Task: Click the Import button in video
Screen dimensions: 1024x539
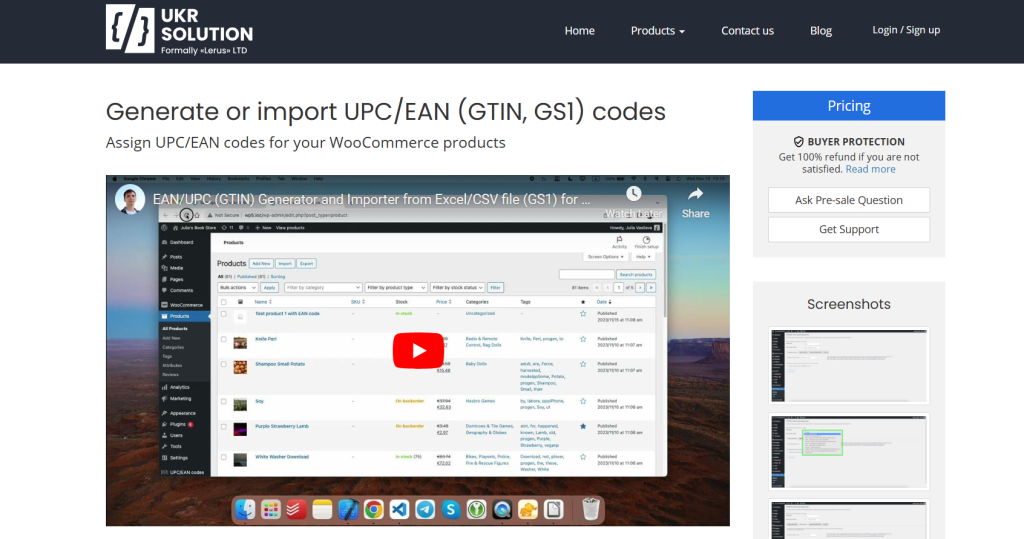Action: click(x=285, y=263)
